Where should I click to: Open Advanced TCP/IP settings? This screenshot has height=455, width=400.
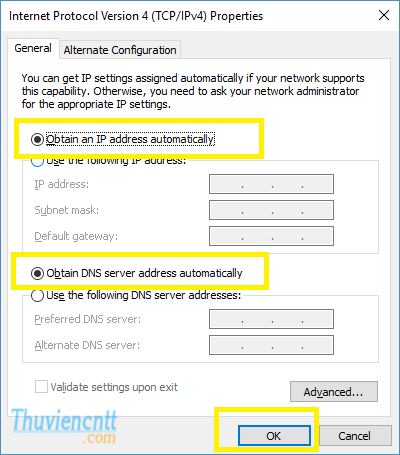coord(334,392)
